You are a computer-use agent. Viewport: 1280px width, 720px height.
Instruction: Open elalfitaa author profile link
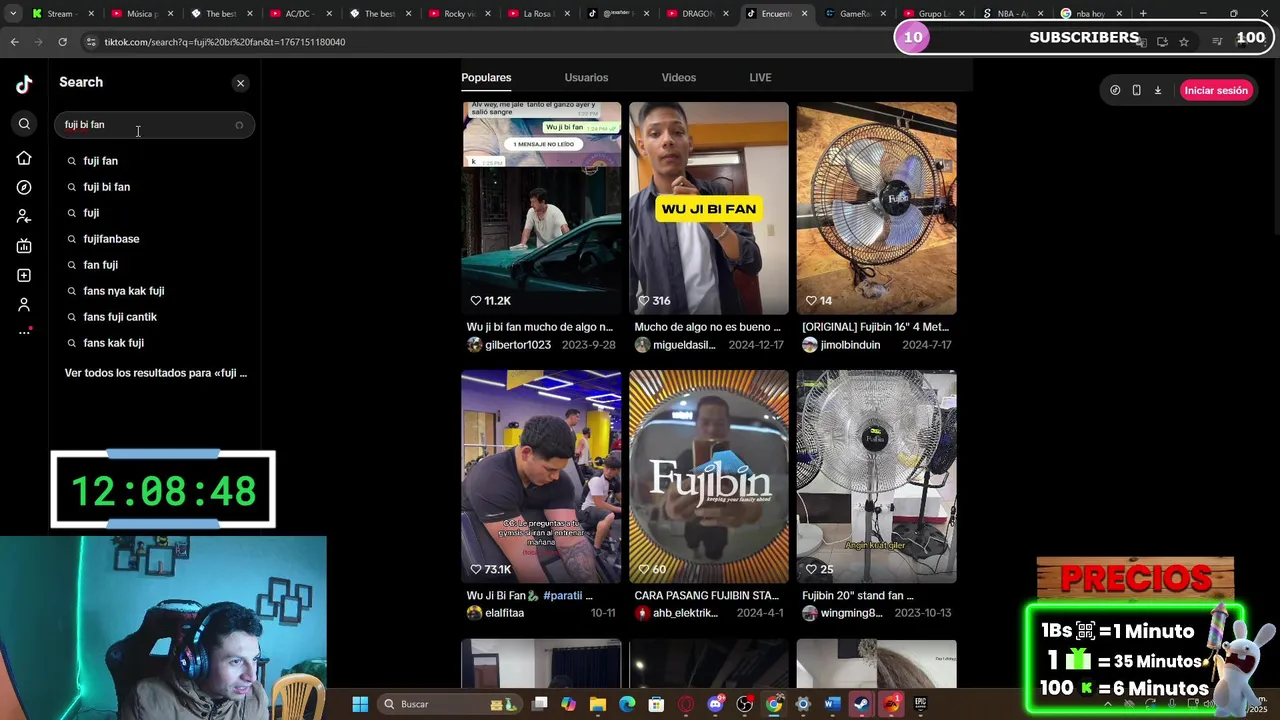point(504,613)
